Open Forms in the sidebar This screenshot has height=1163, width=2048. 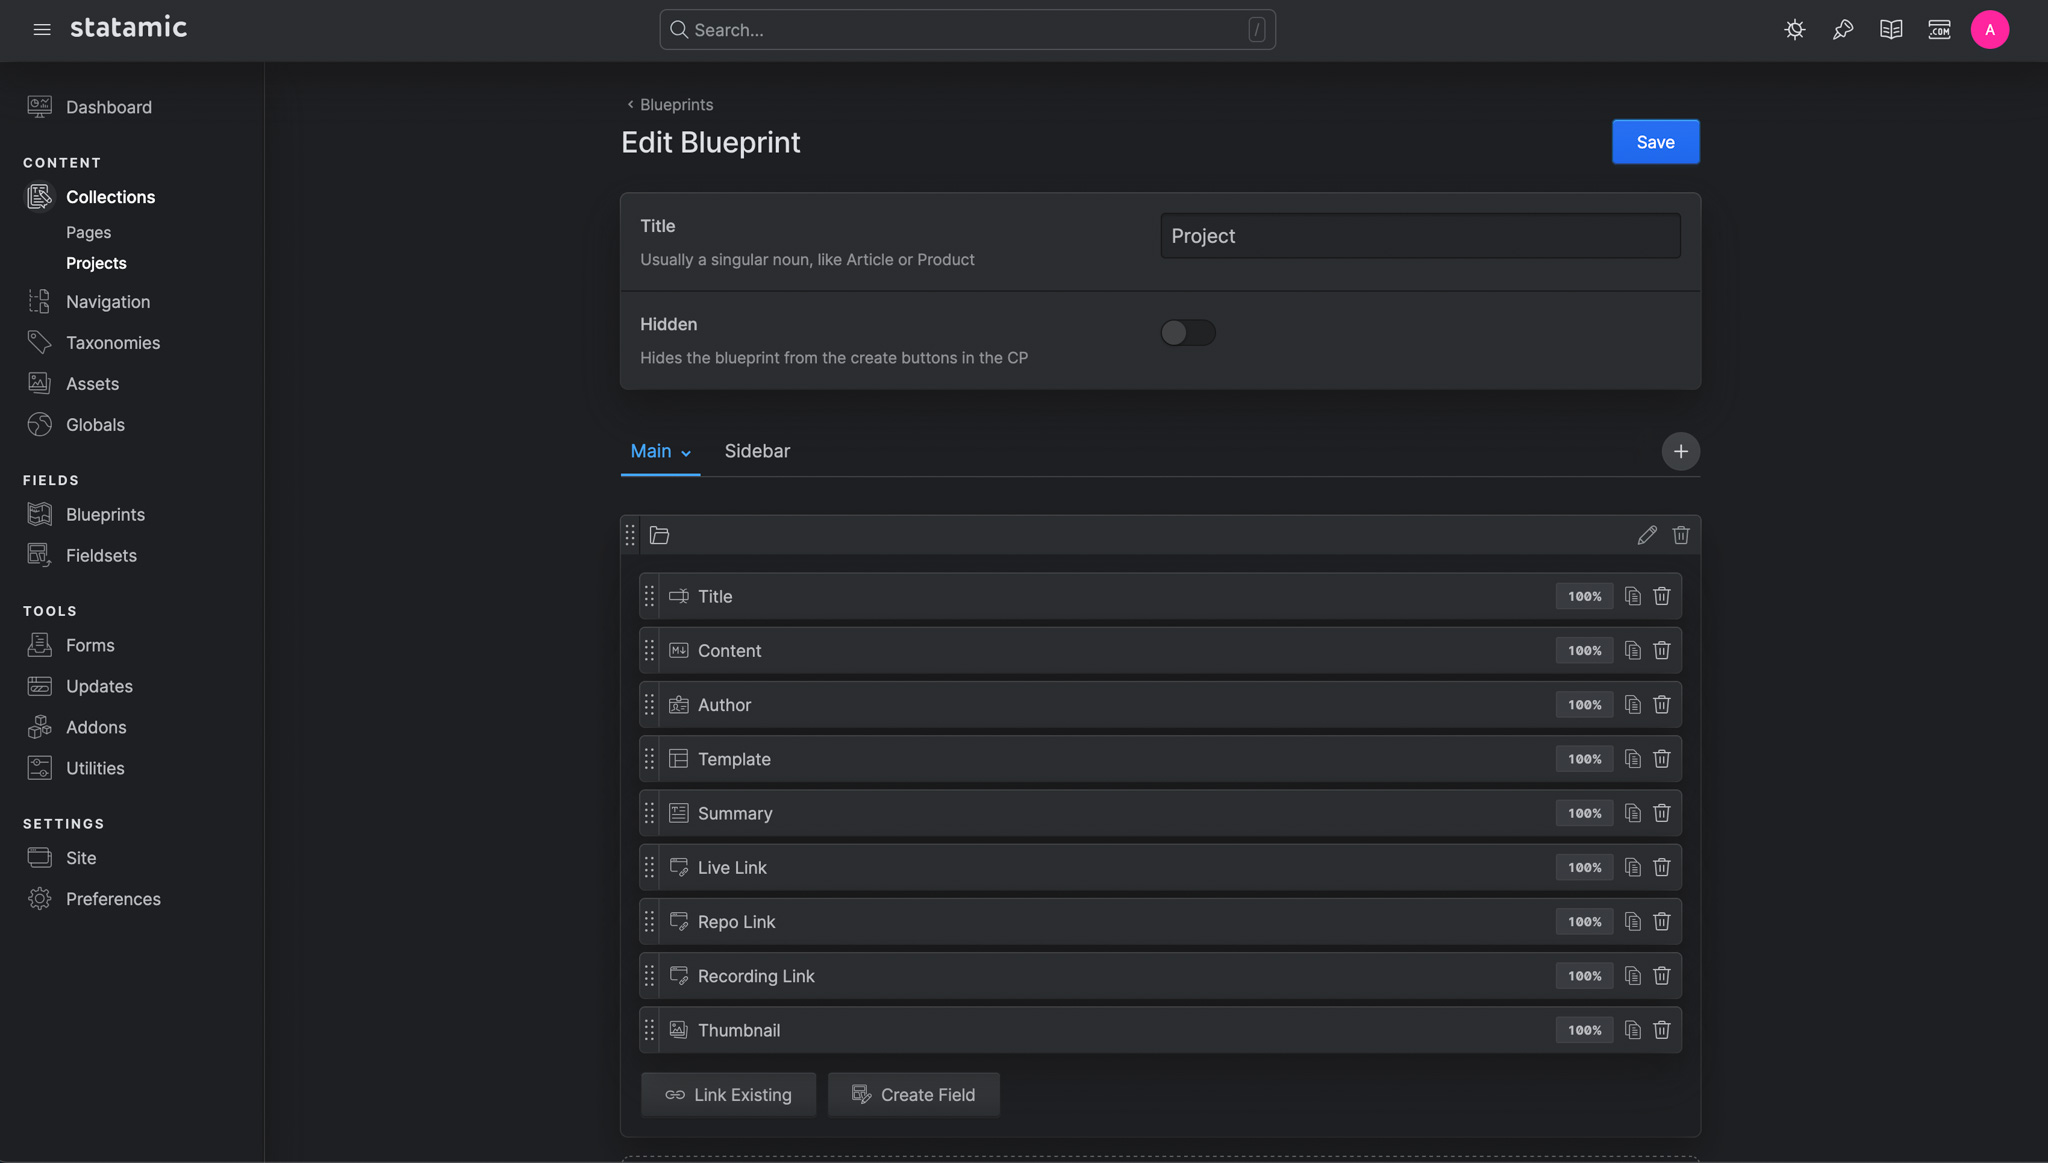90,646
